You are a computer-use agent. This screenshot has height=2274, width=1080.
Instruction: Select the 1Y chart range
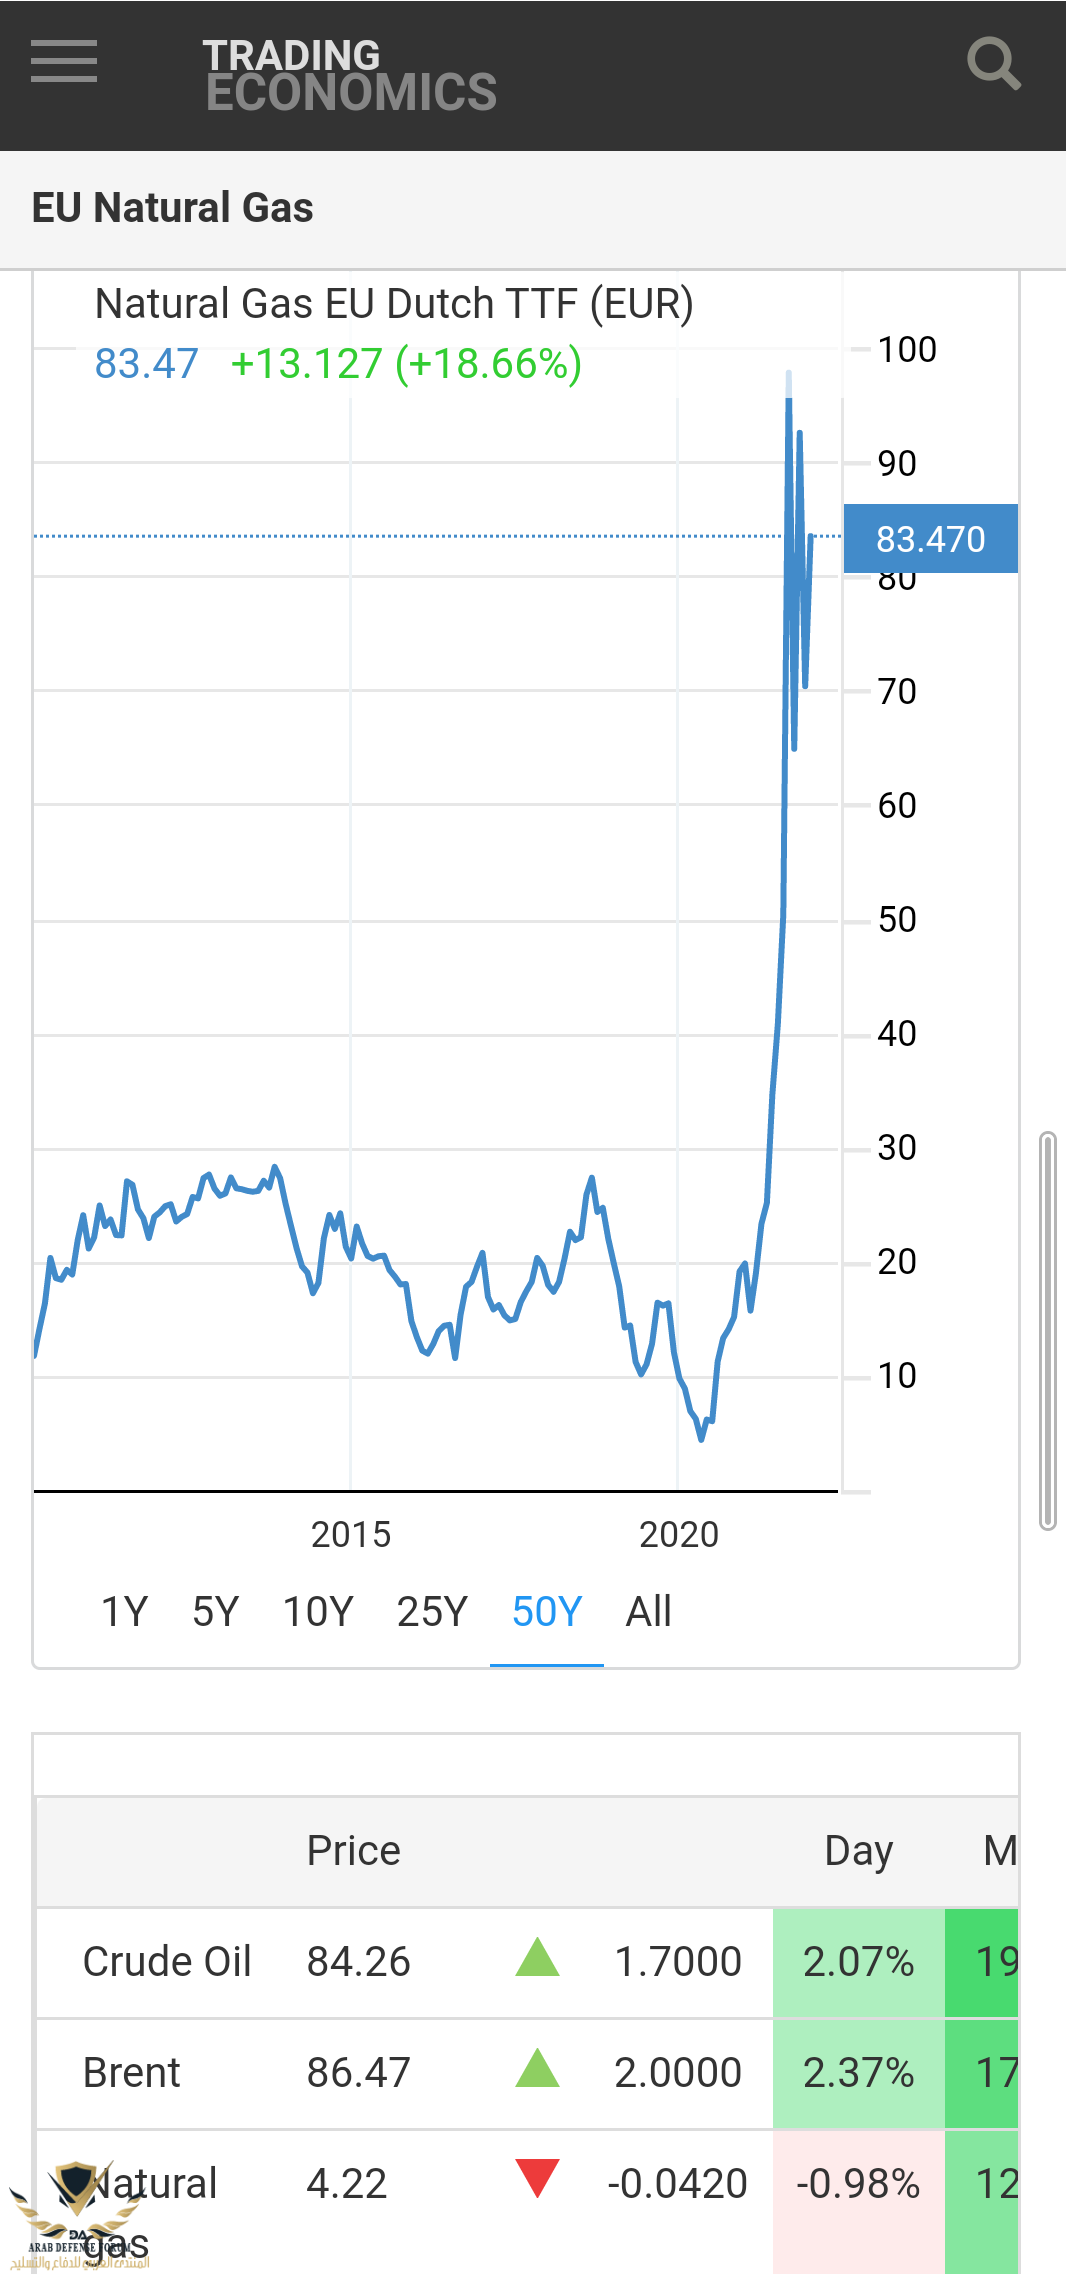[125, 1612]
